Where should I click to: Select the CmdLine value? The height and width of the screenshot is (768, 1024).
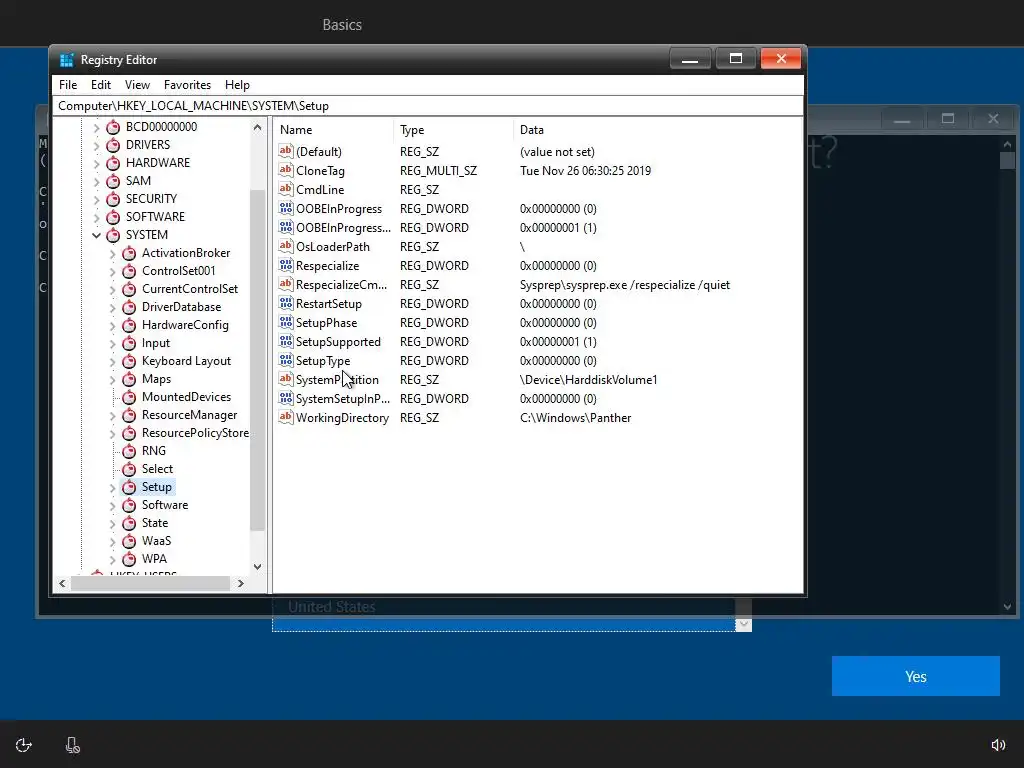click(320, 190)
